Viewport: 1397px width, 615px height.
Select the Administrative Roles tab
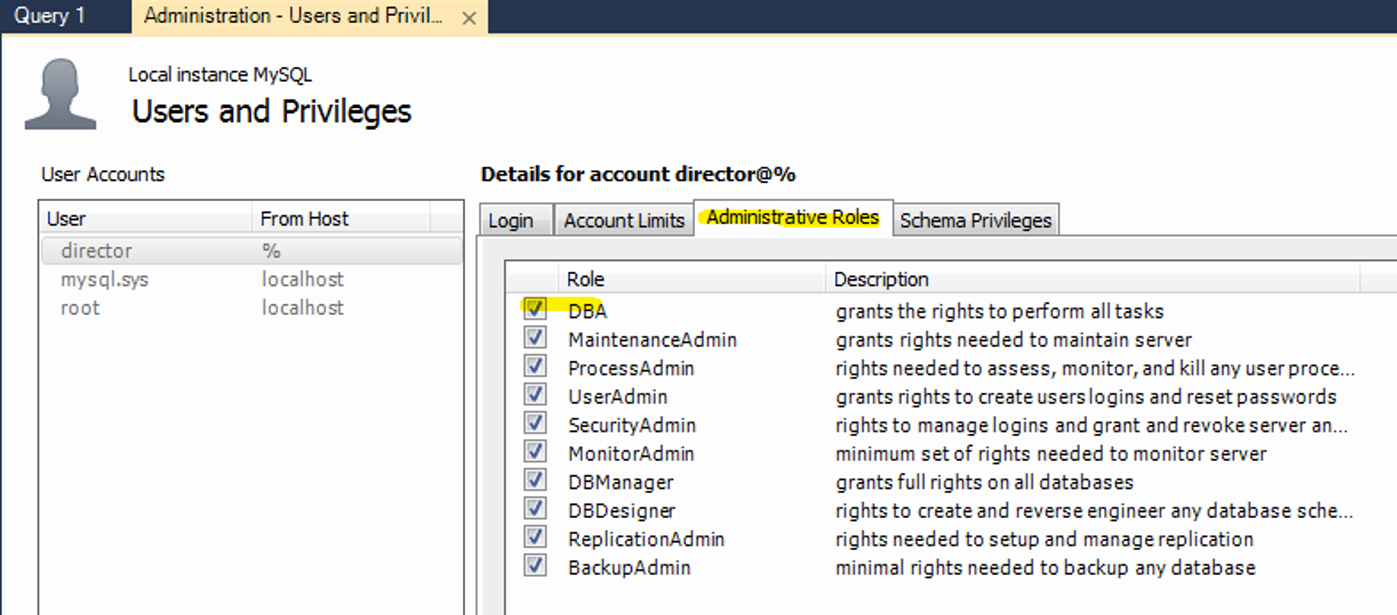pos(793,217)
